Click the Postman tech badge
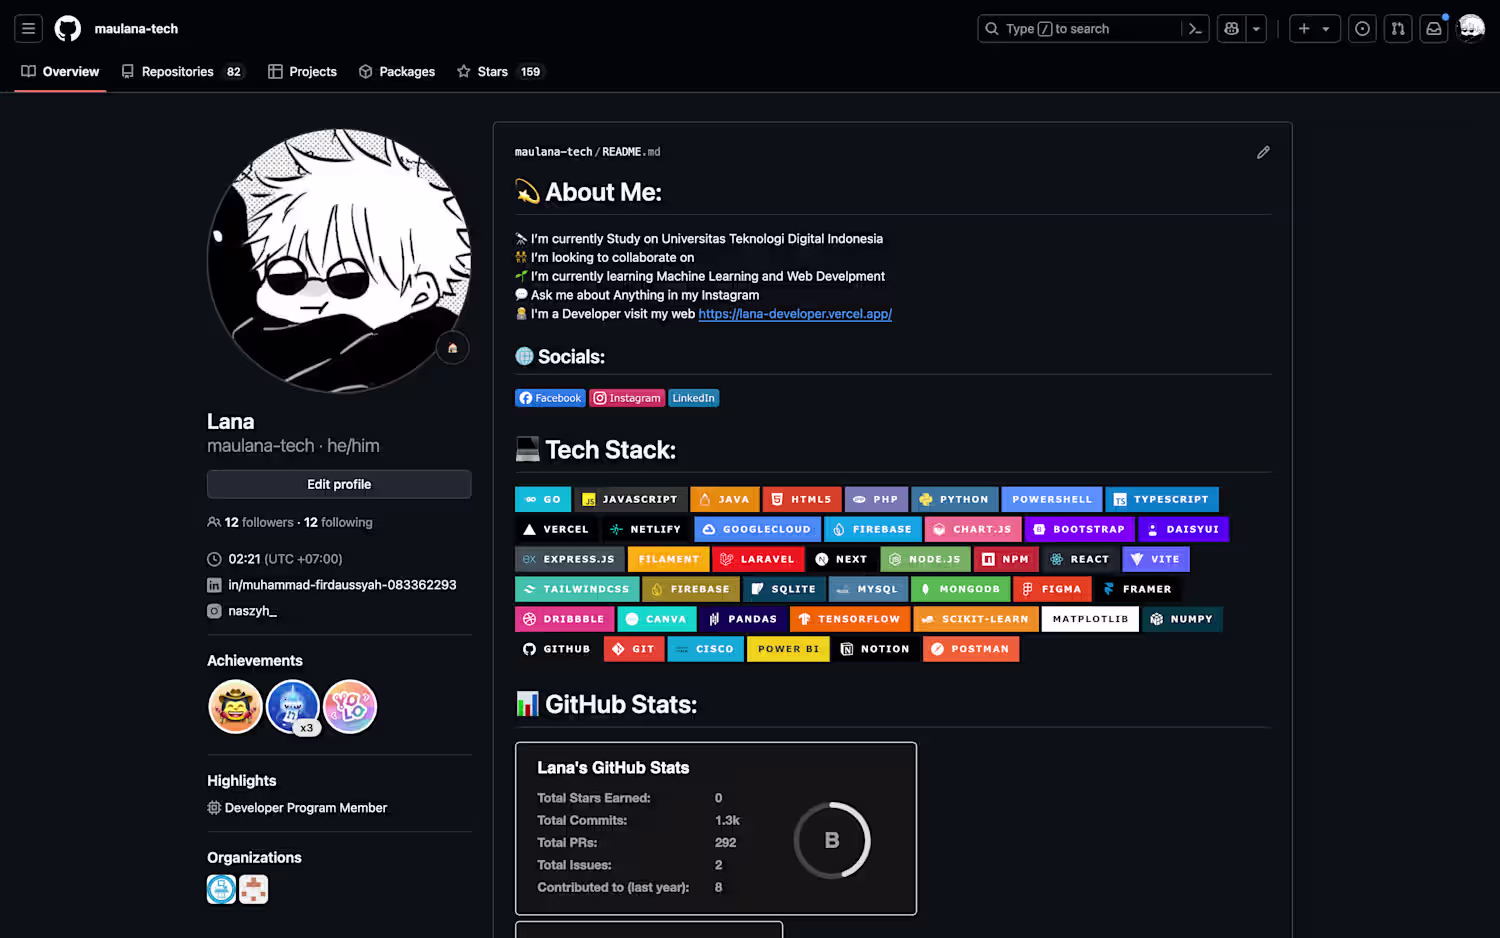The height and width of the screenshot is (938, 1500). [971, 649]
